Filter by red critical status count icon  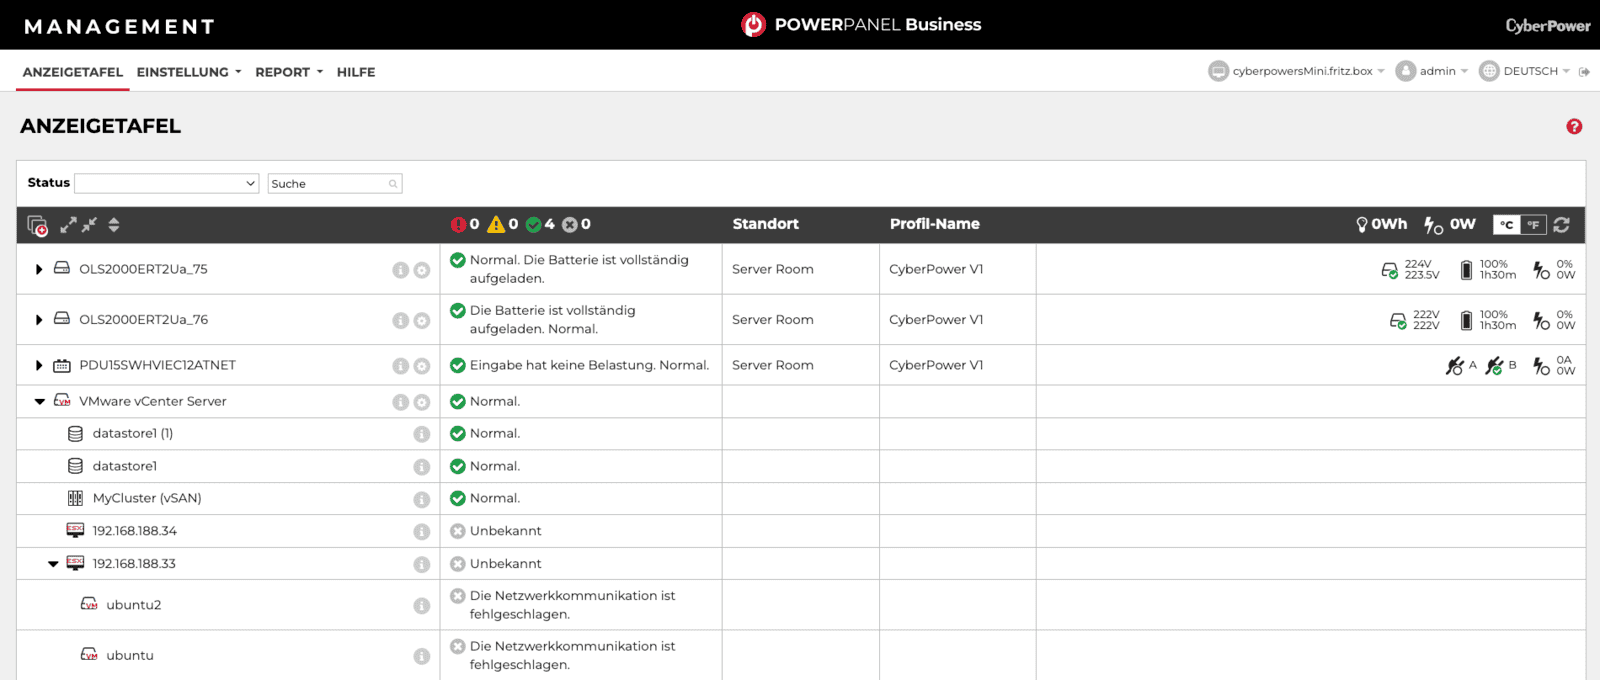tap(458, 224)
